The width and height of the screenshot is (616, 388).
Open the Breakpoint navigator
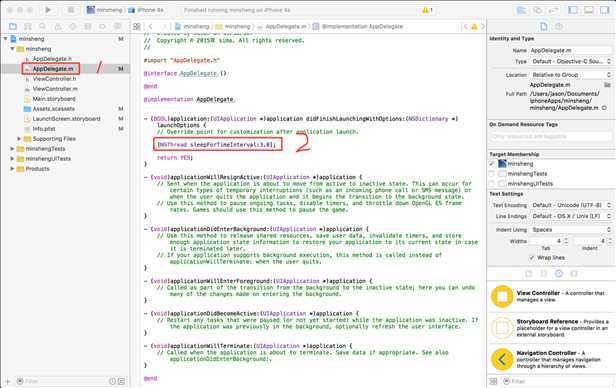[103, 26]
